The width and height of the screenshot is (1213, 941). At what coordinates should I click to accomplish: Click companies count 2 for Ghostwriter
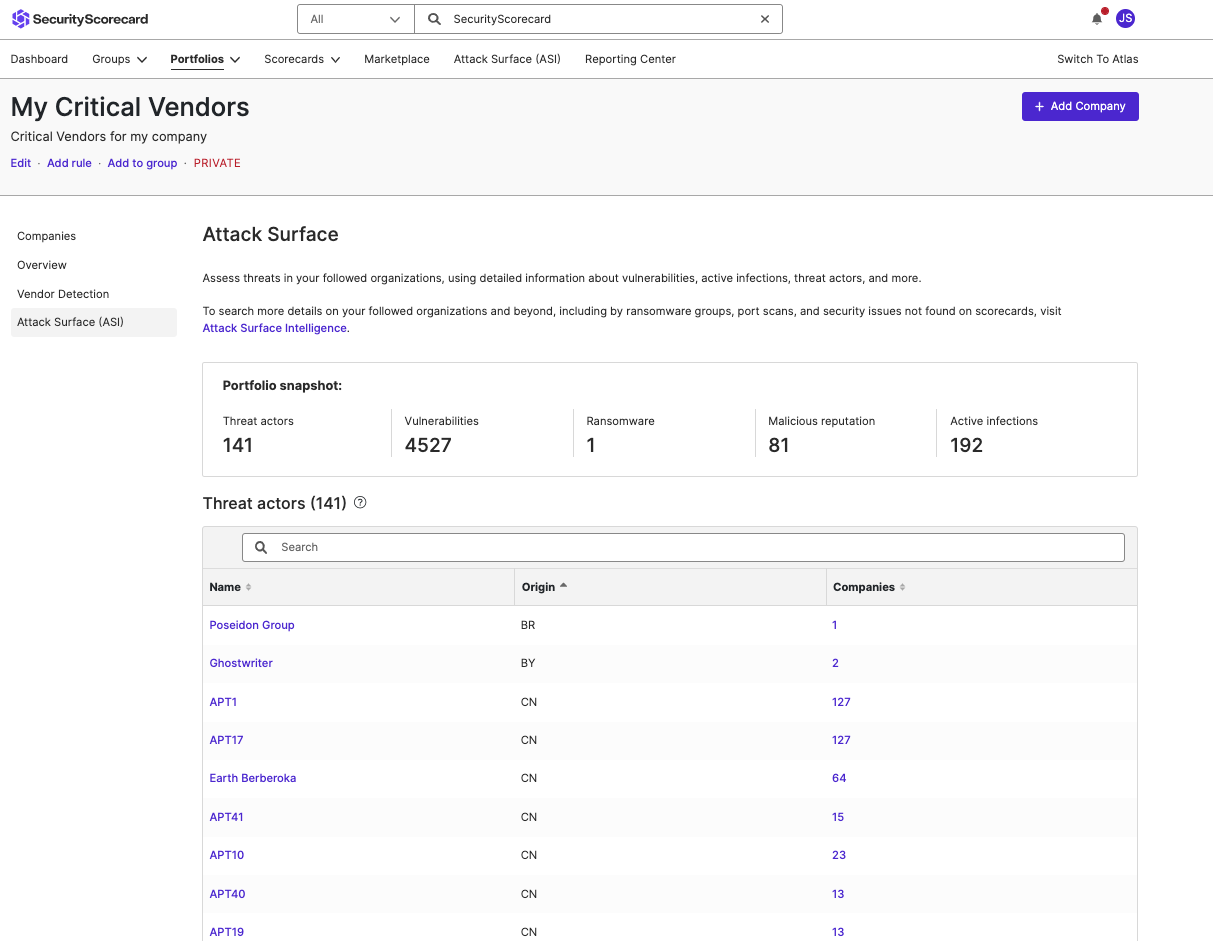coord(835,663)
